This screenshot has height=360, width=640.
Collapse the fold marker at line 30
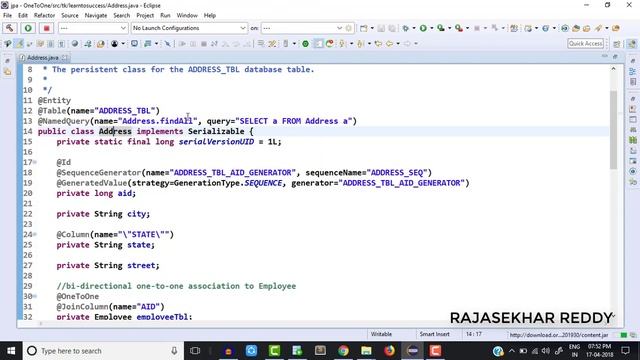[x=35, y=296]
